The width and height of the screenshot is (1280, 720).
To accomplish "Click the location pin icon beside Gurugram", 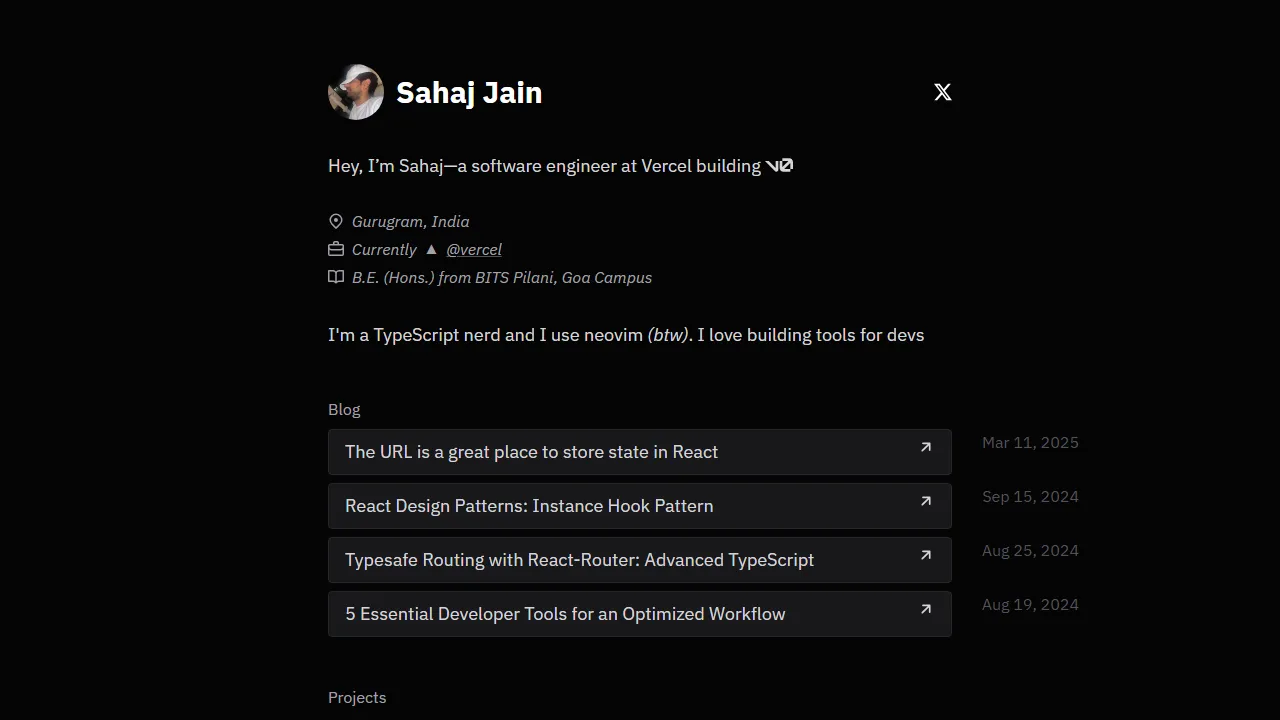I will click(336, 221).
